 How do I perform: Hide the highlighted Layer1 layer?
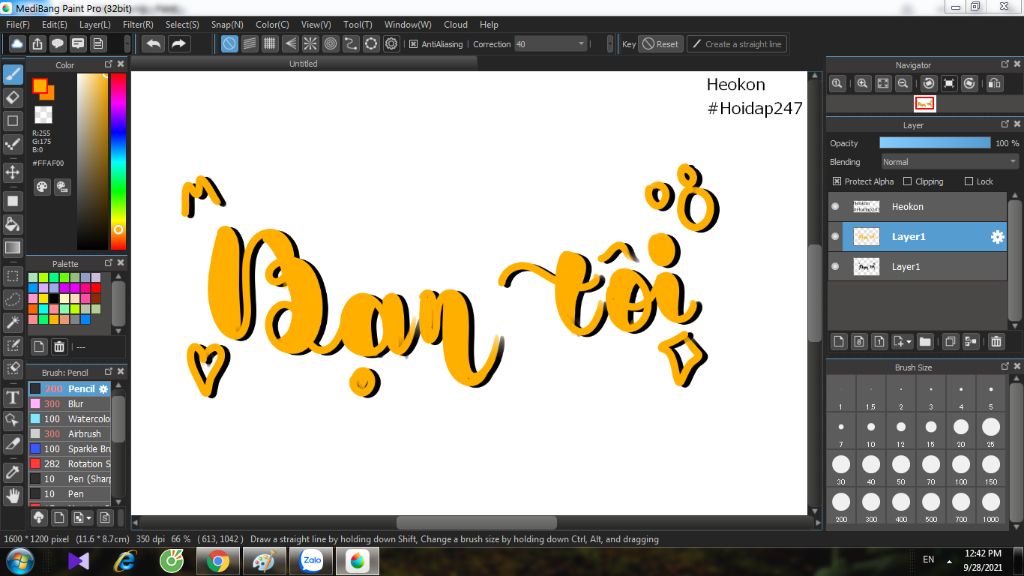click(x=835, y=236)
